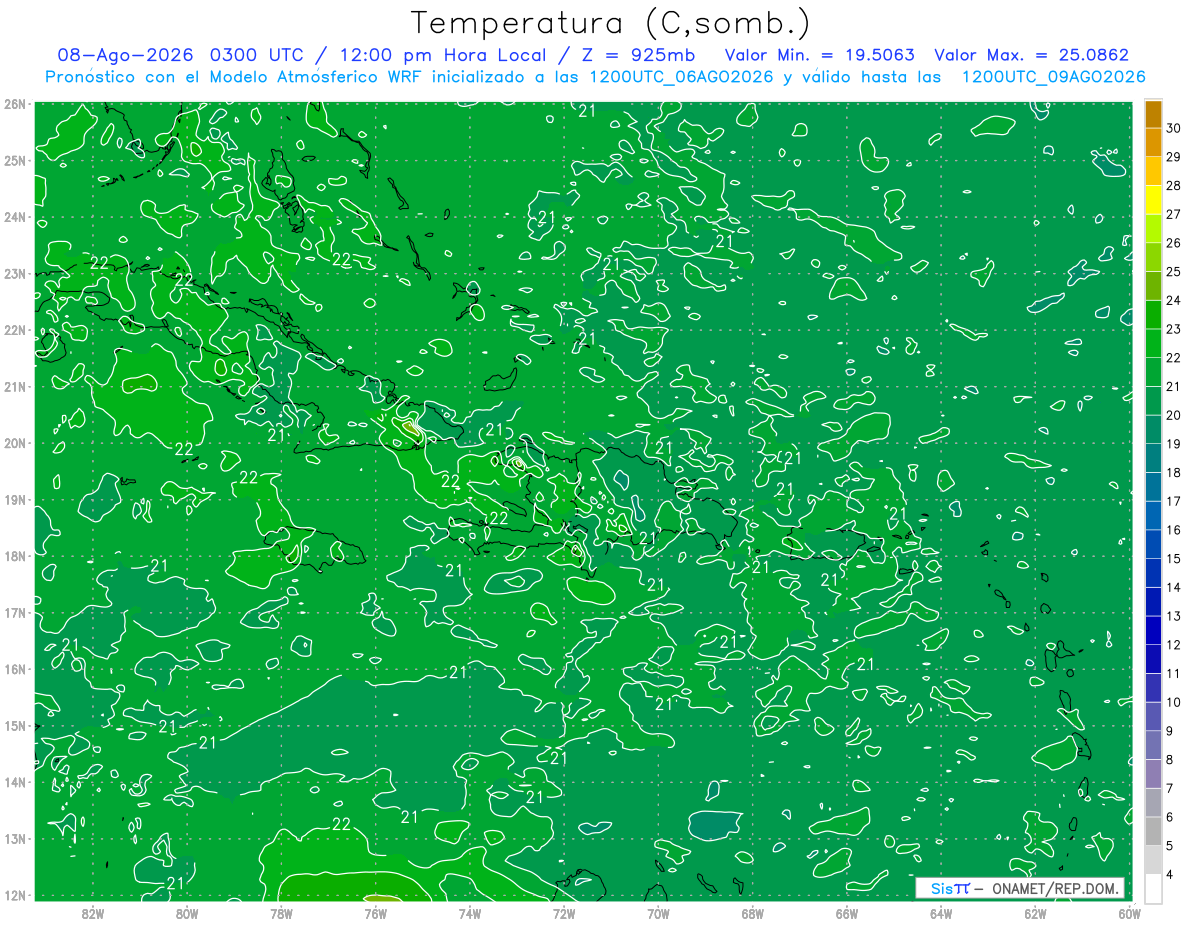This screenshot has width=1200, height=927.
Task: Click the "24N" latitude label
Action: [14, 217]
